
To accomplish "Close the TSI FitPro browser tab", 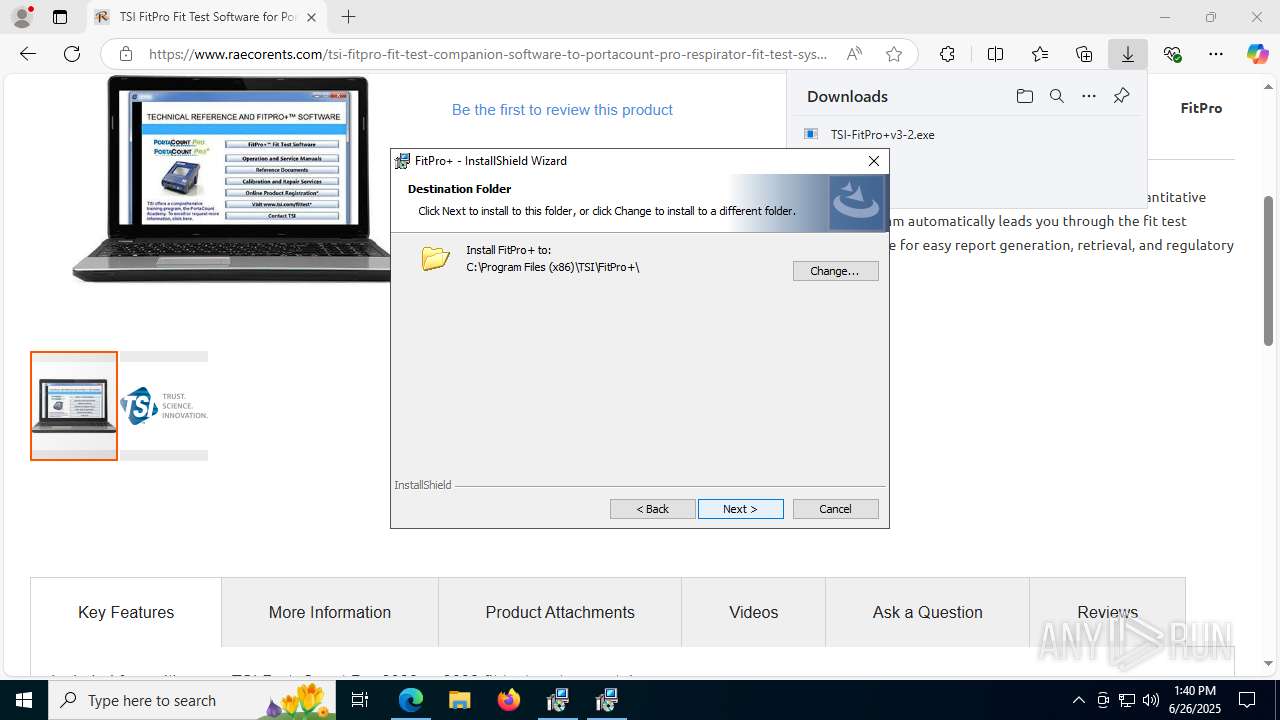I will 311,17.
